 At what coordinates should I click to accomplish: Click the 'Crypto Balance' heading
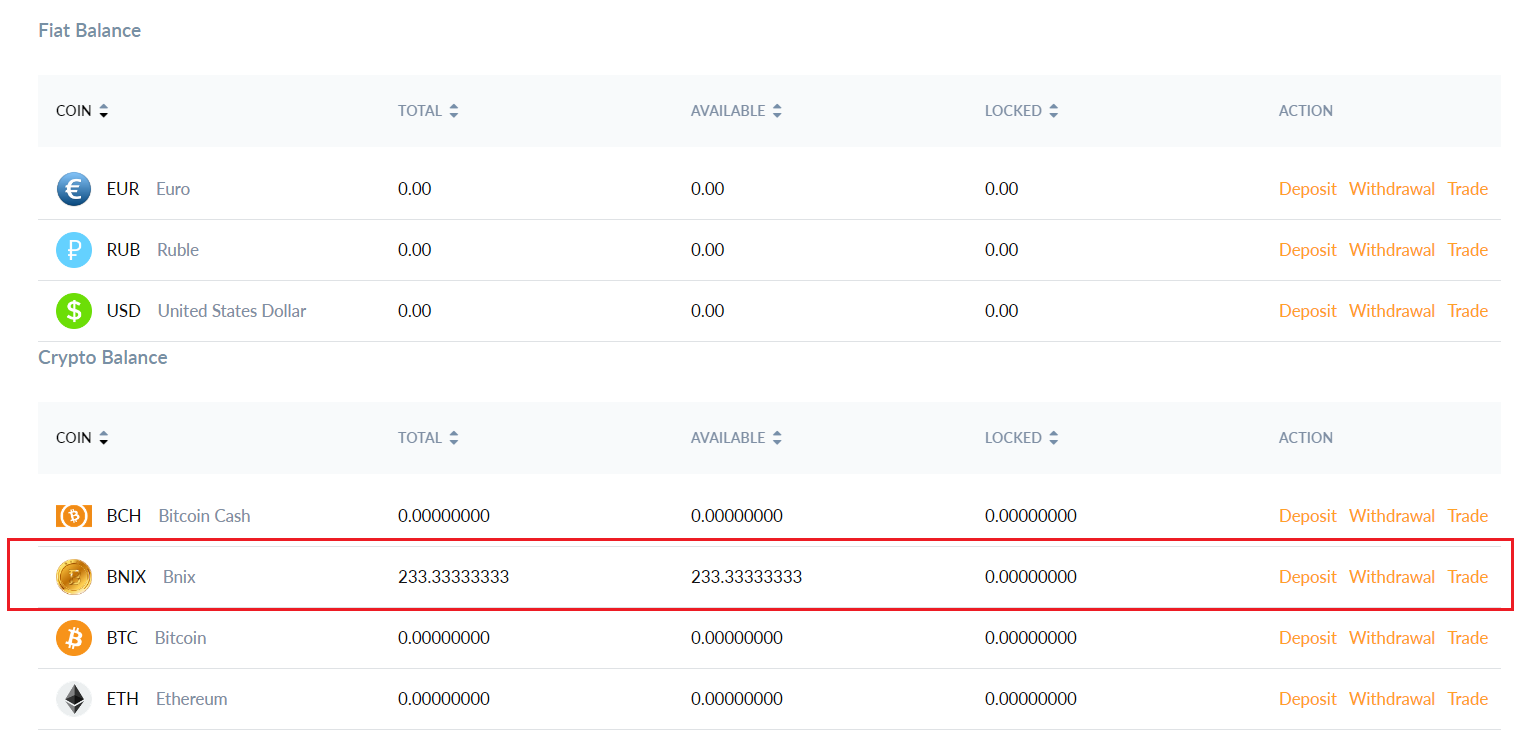pos(103,358)
